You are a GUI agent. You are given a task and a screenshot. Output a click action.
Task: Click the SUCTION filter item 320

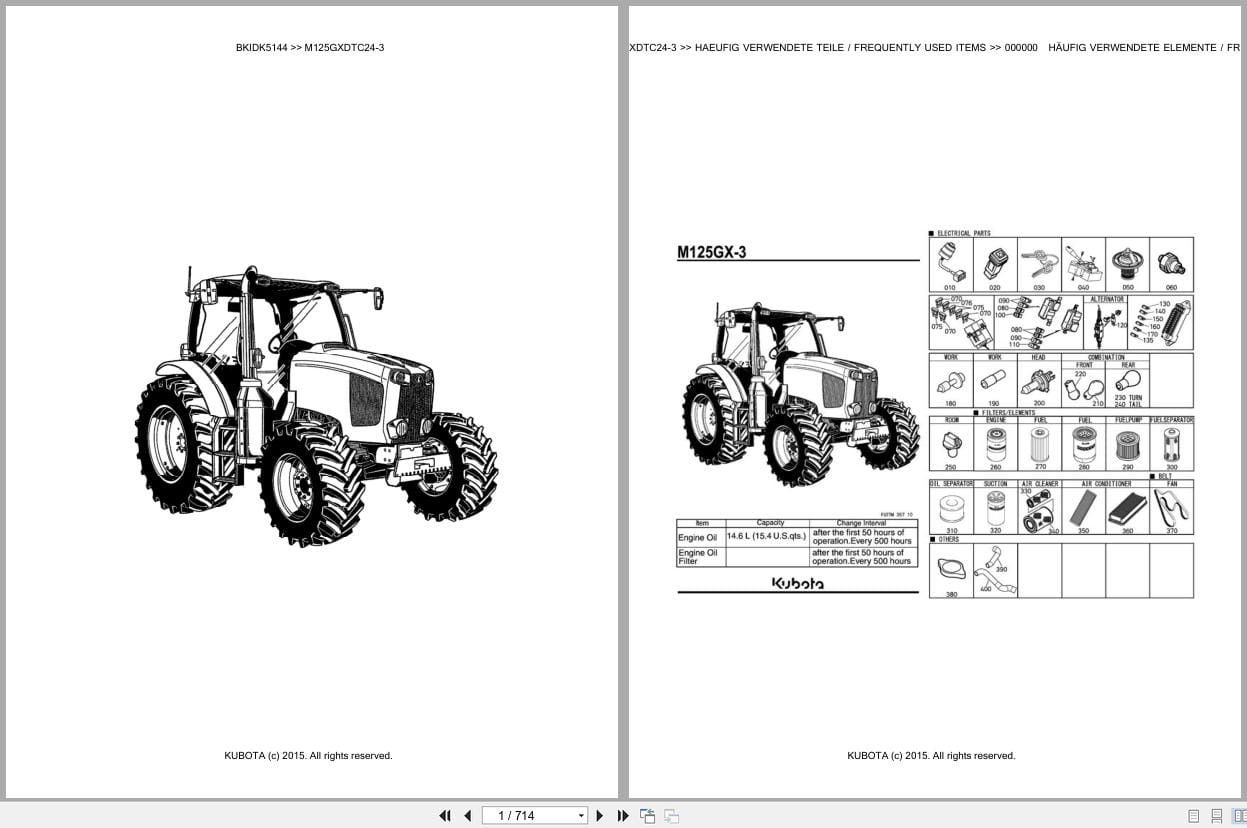pos(995,507)
